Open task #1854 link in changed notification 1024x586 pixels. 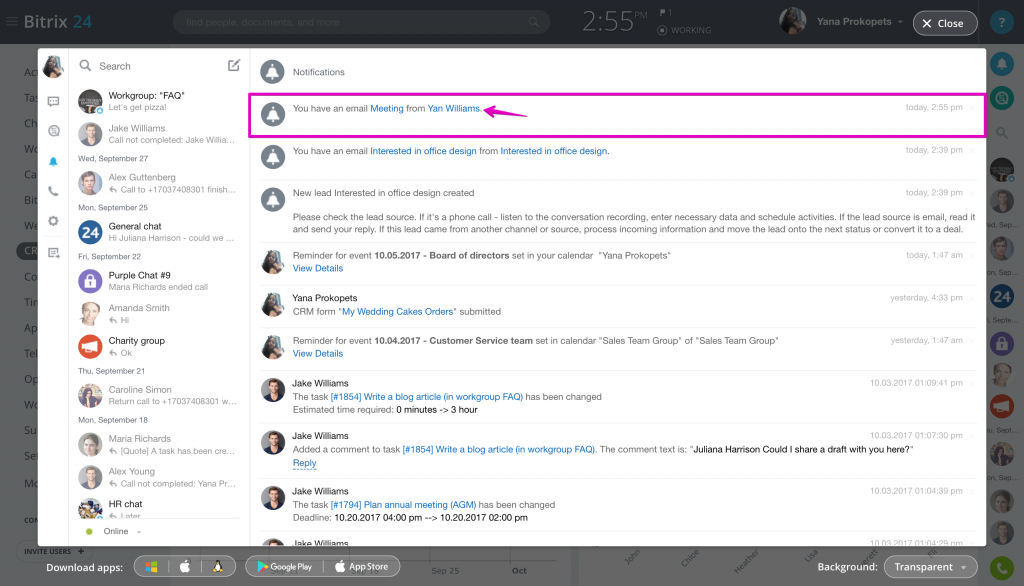[x=426, y=397]
